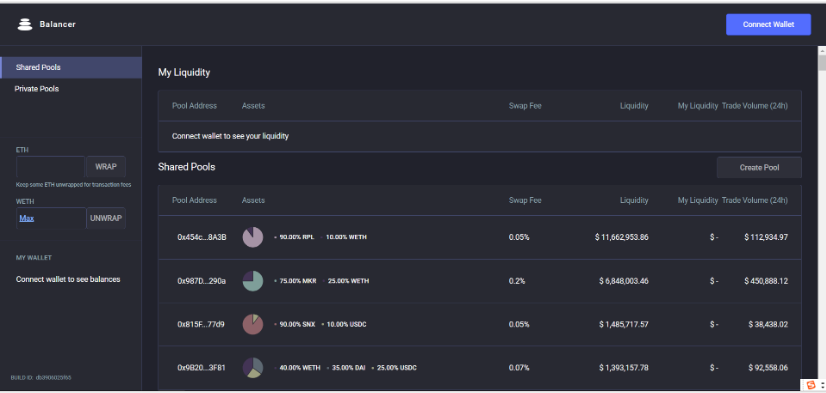Viewport: 826px width, 393px height.
Task: Click the orange extension icon in bottom-right corner
Action: pyautogui.click(x=811, y=385)
